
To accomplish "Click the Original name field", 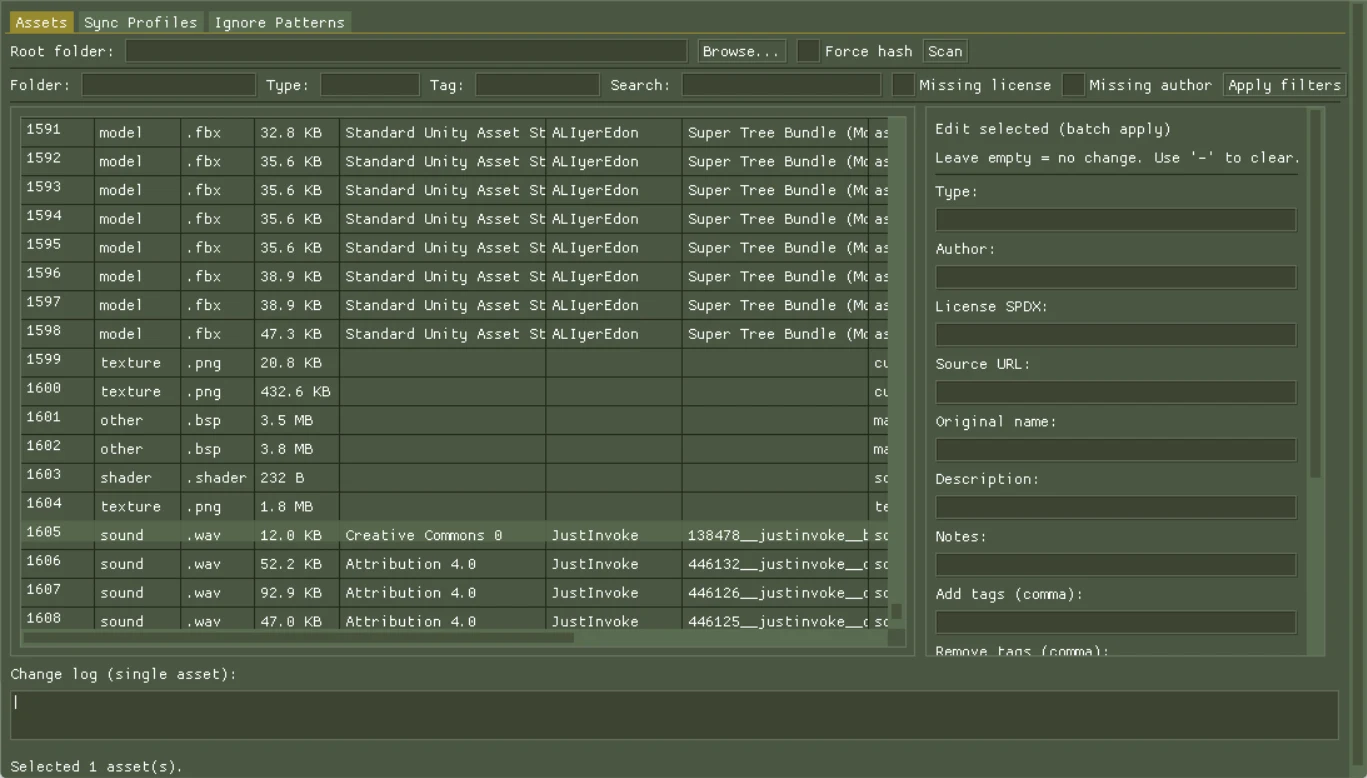I will click(x=1116, y=449).
